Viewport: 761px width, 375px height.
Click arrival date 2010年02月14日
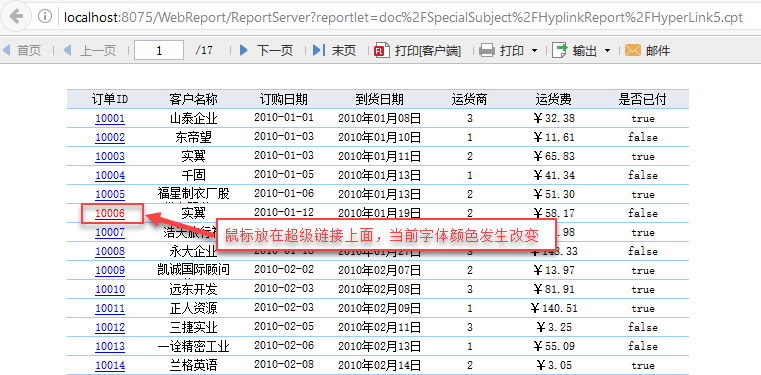379,365
